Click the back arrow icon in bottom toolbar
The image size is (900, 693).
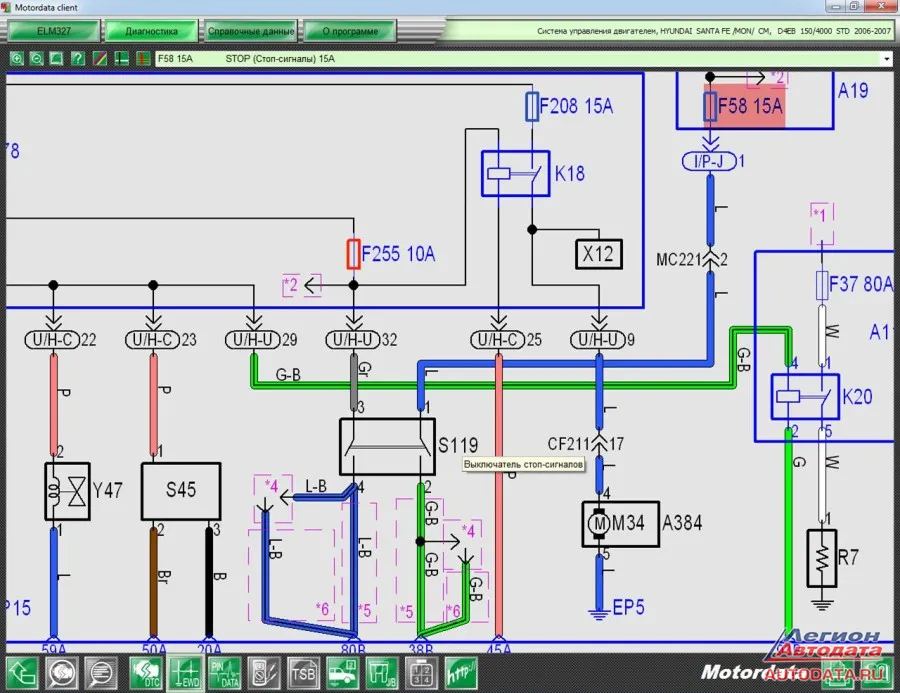[x=22, y=672]
